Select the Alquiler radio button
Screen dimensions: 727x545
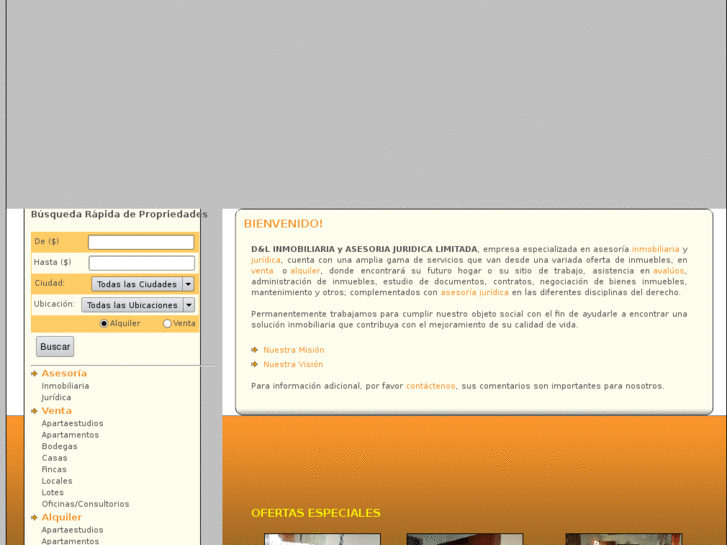[x=104, y=324]
